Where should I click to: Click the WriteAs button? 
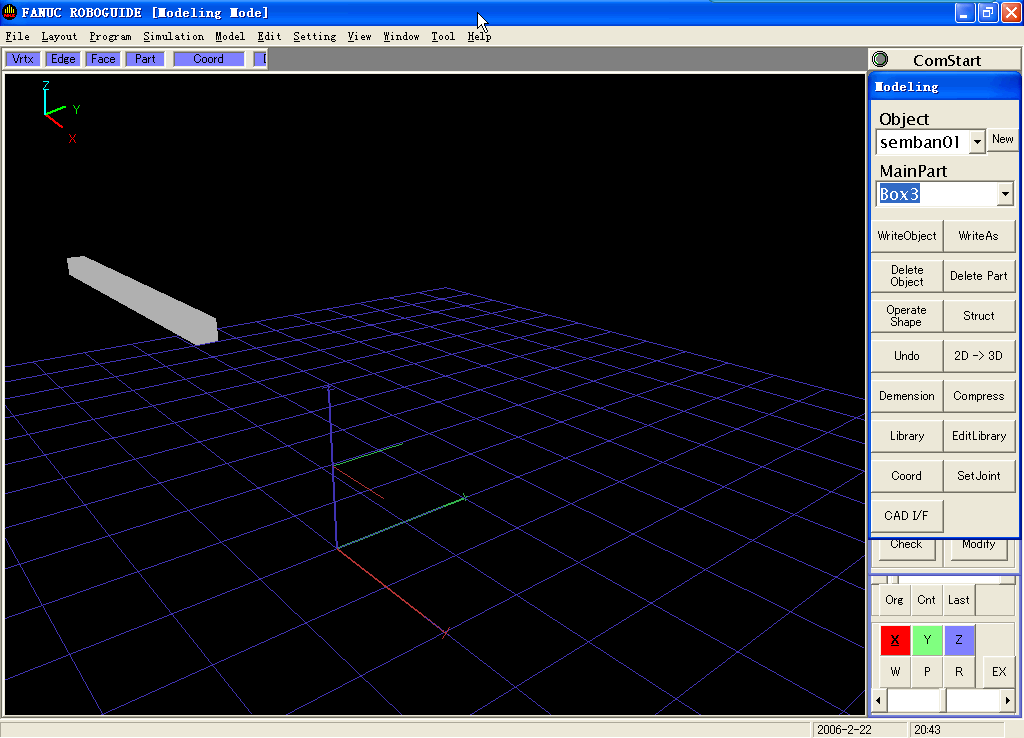[x=978, y=236]
